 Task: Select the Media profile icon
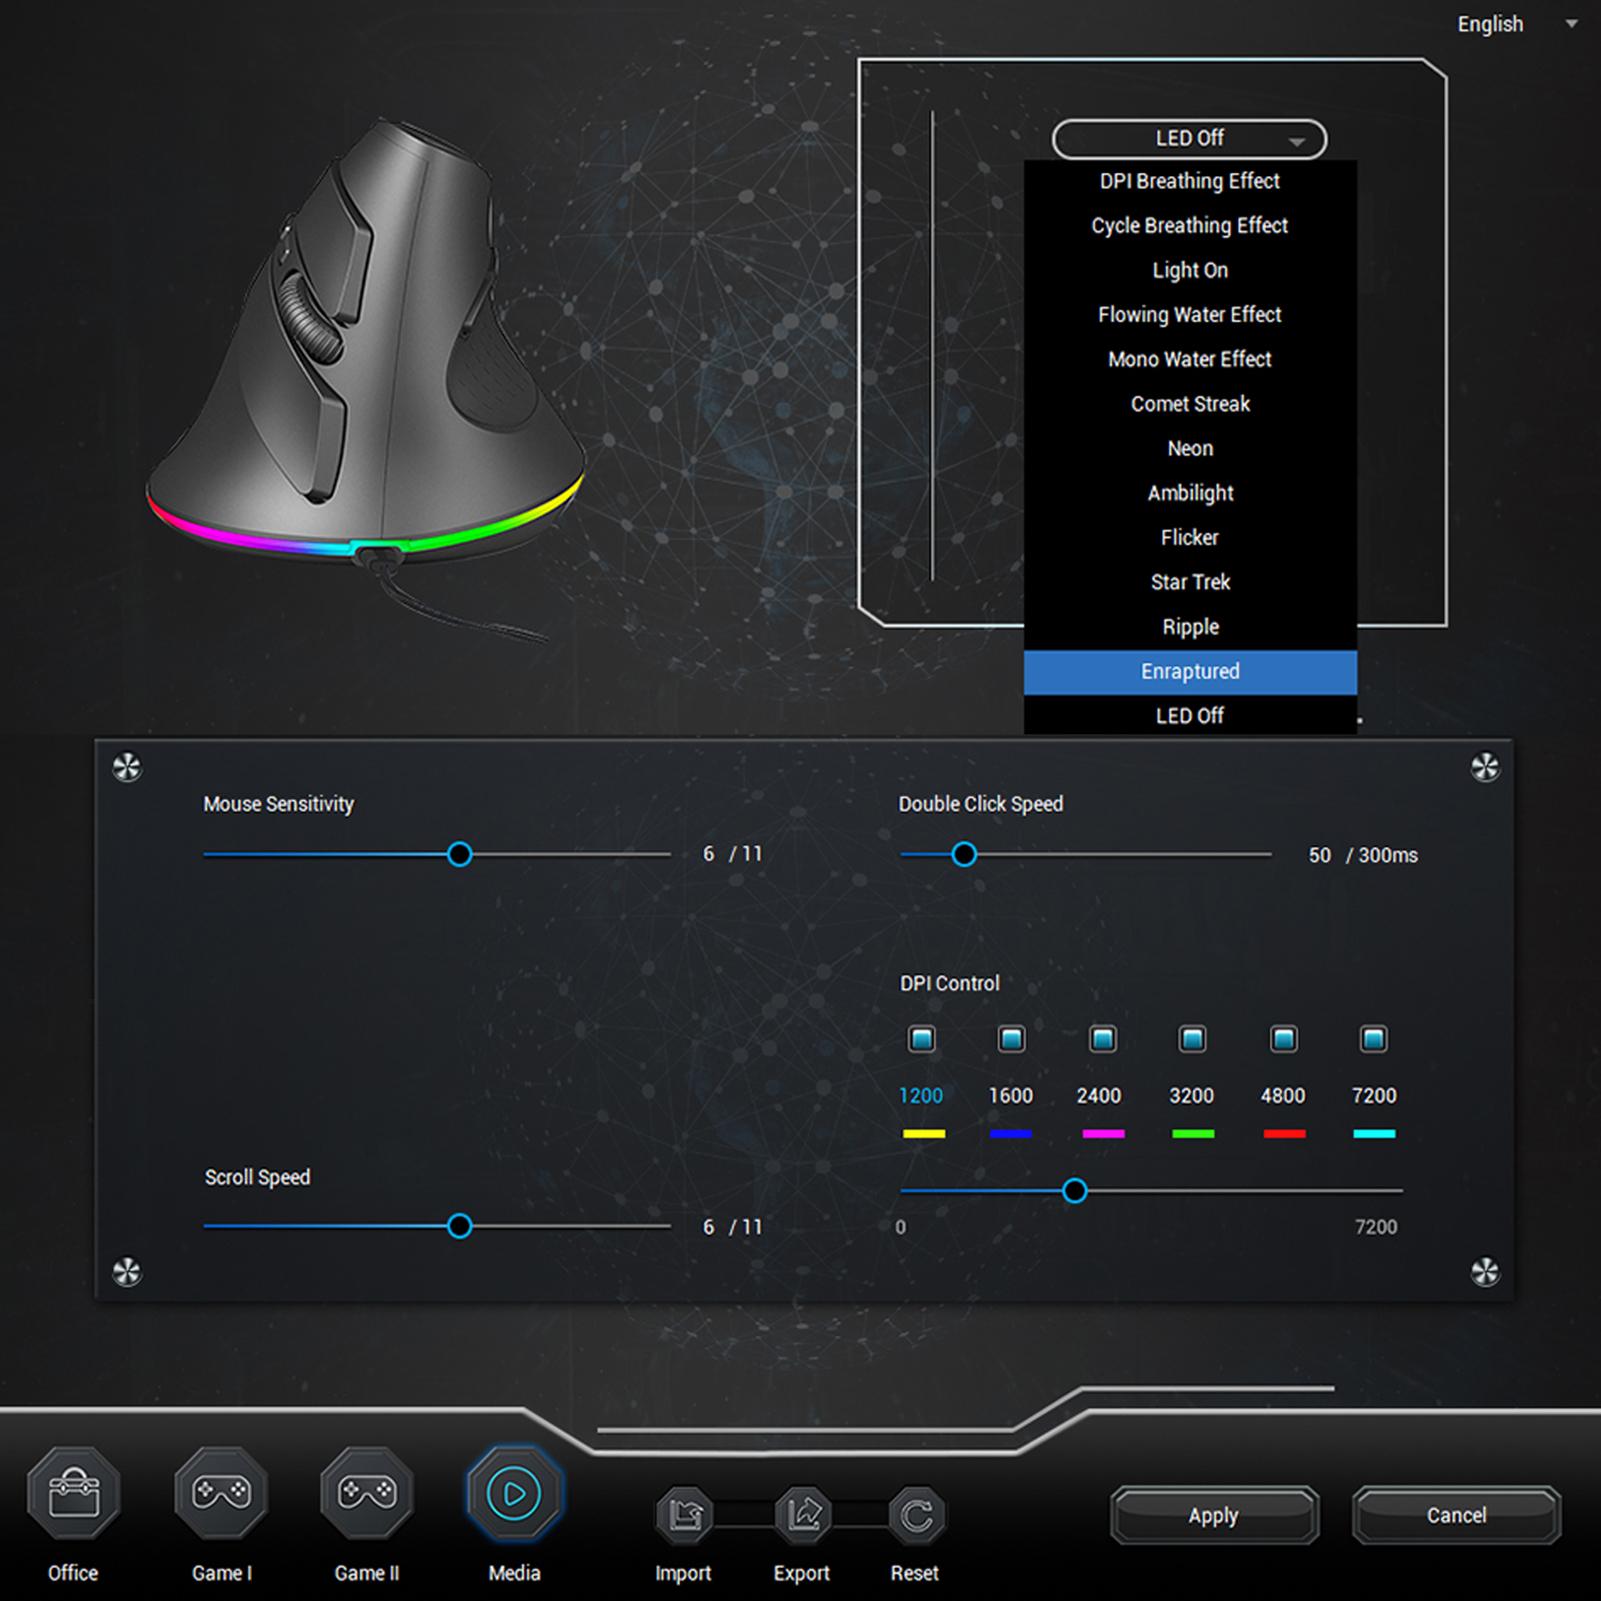point(514,1493)
